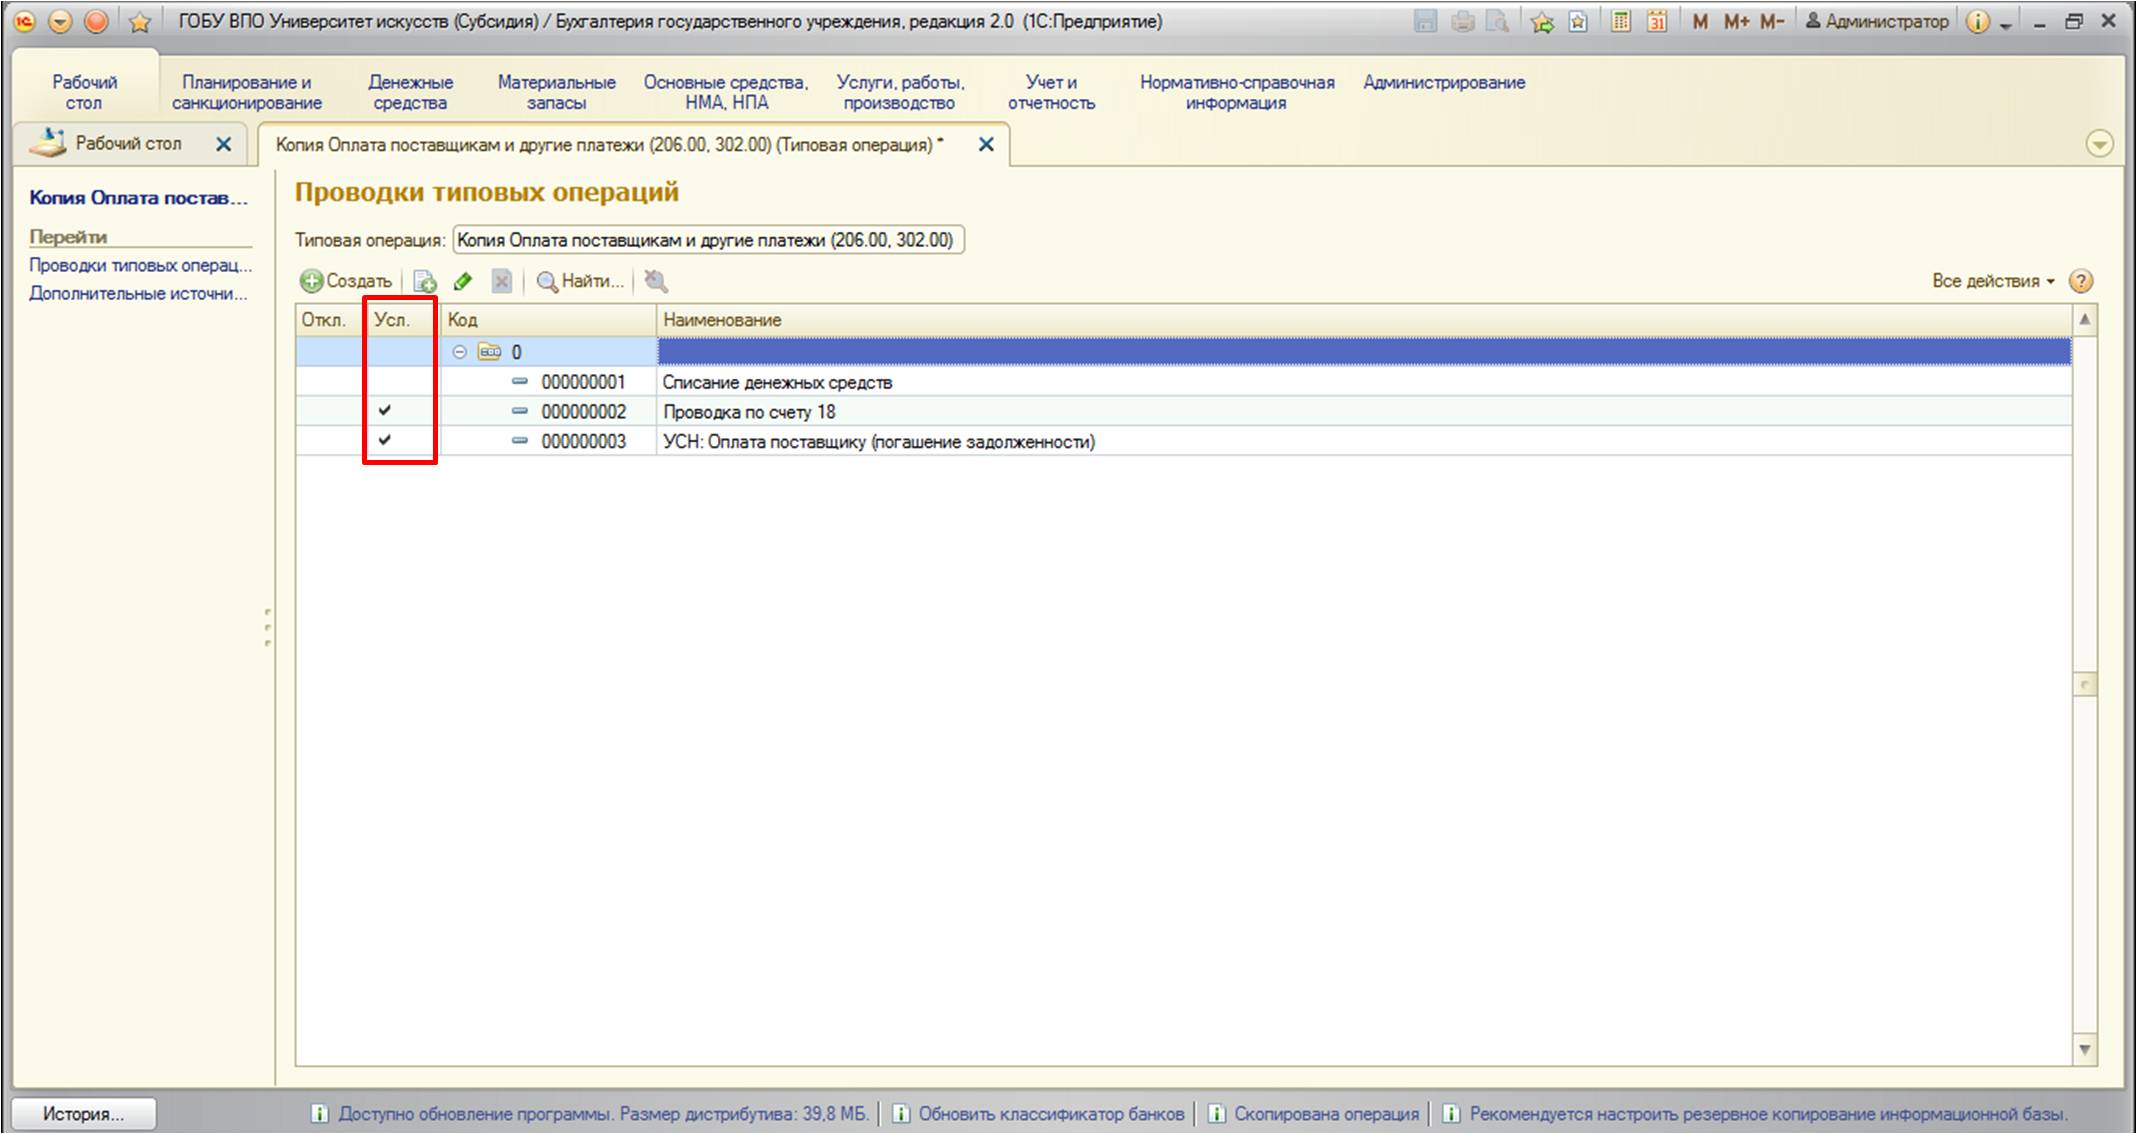Open Дополнительные источники link in sidebar
Screen dimensions: 2137x1134
(x=138, y=293)
